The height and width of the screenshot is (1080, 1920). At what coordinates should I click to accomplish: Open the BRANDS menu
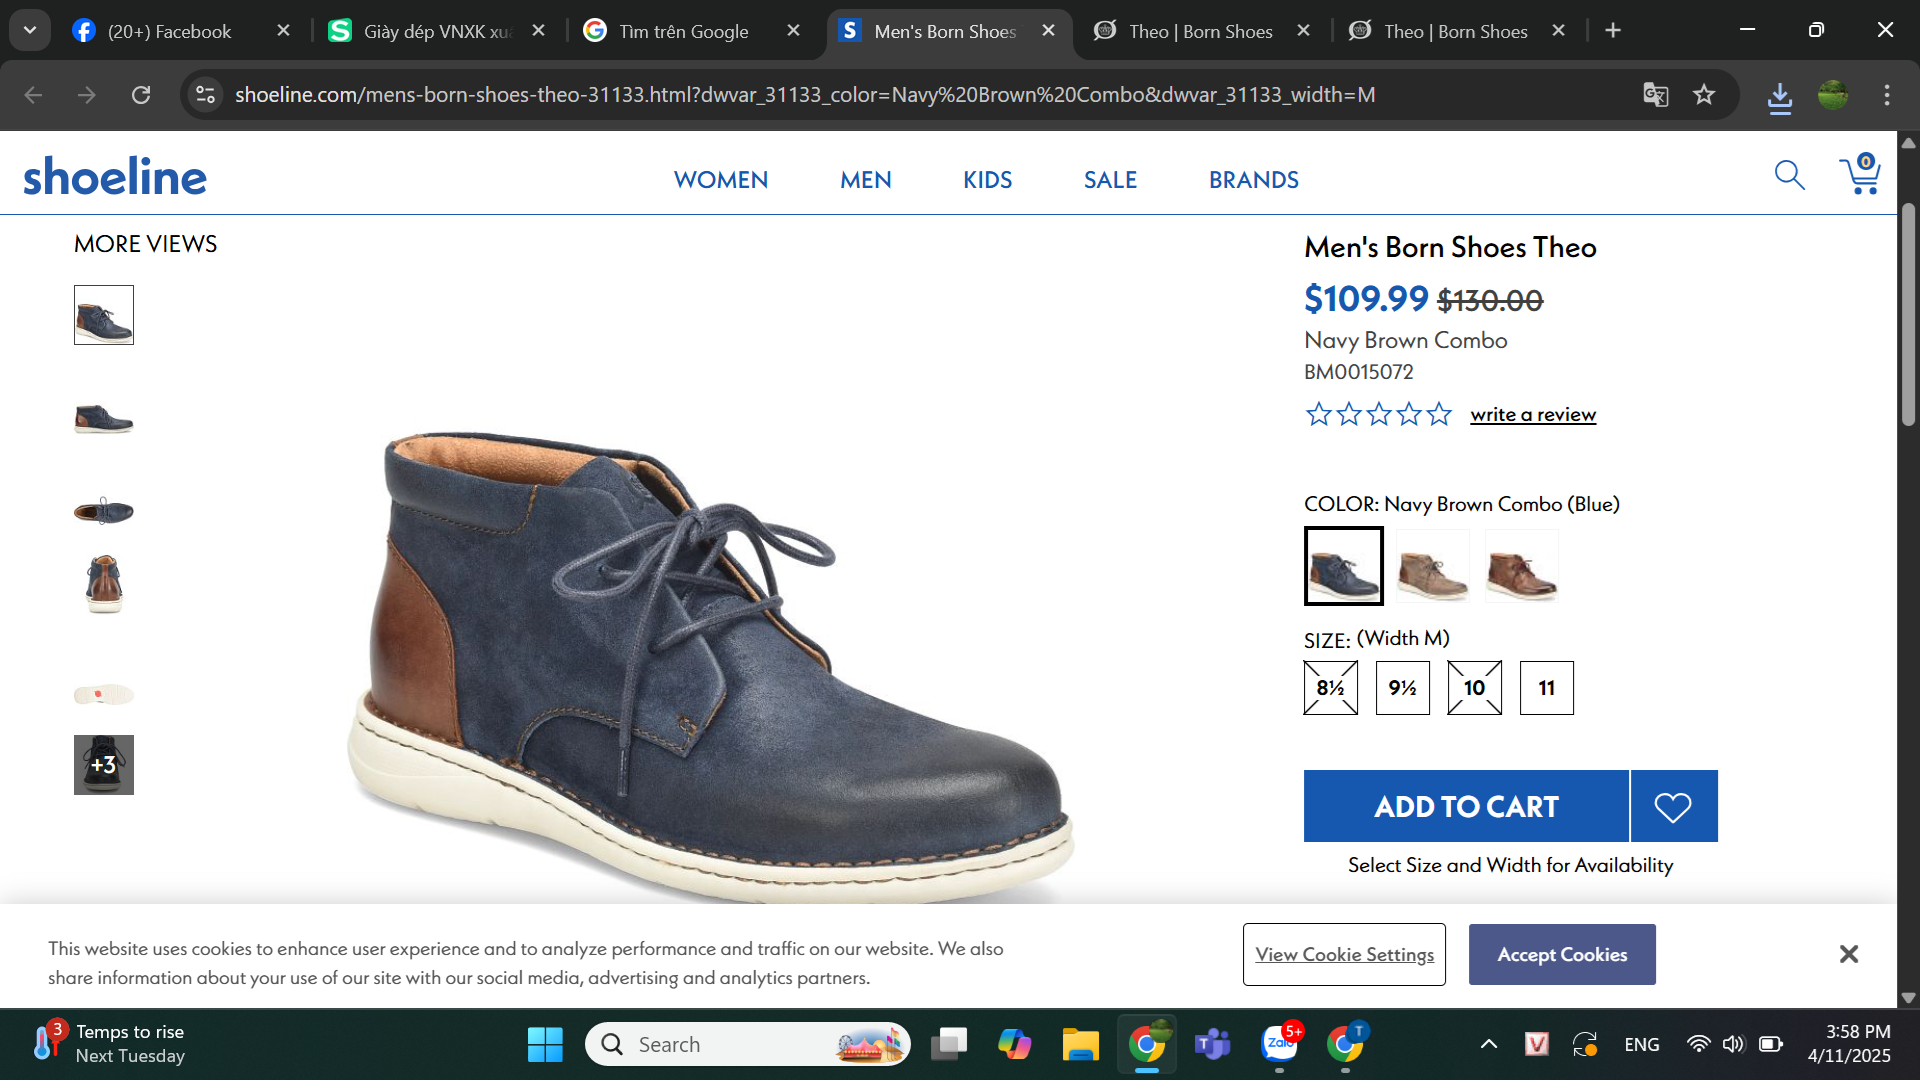tap(1254, 180)
